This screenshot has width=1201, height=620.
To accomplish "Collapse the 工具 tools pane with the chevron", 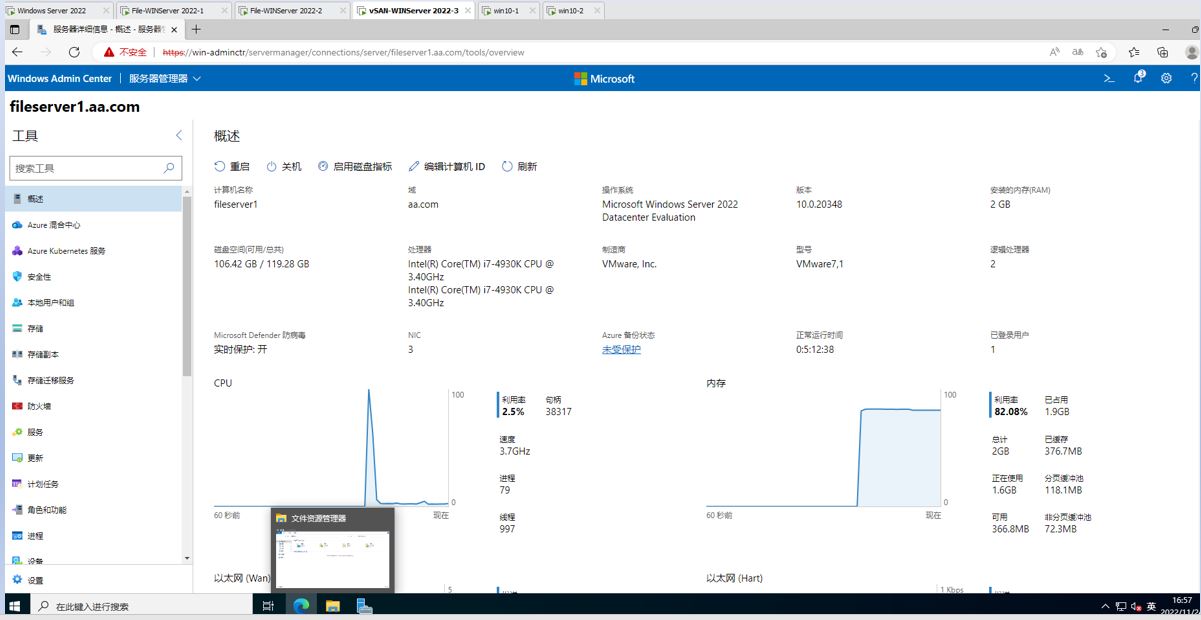I will click(x=179, y=134).
